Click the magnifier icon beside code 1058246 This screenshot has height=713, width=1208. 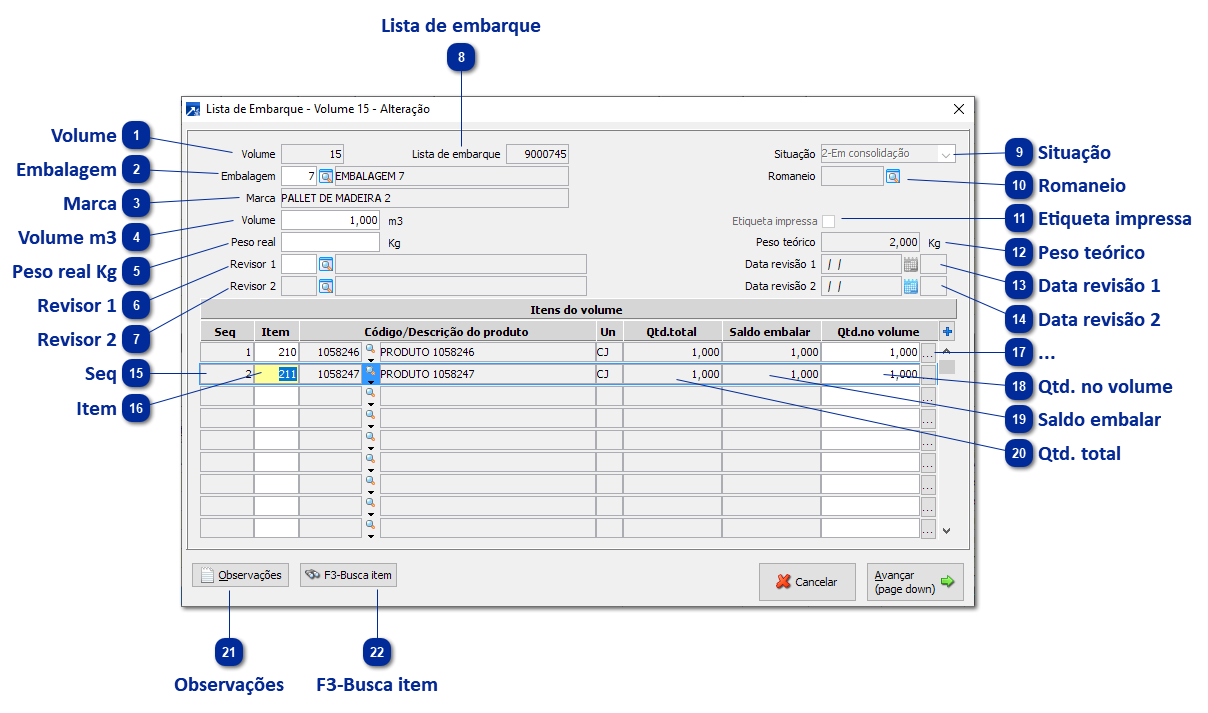point(370,349)
